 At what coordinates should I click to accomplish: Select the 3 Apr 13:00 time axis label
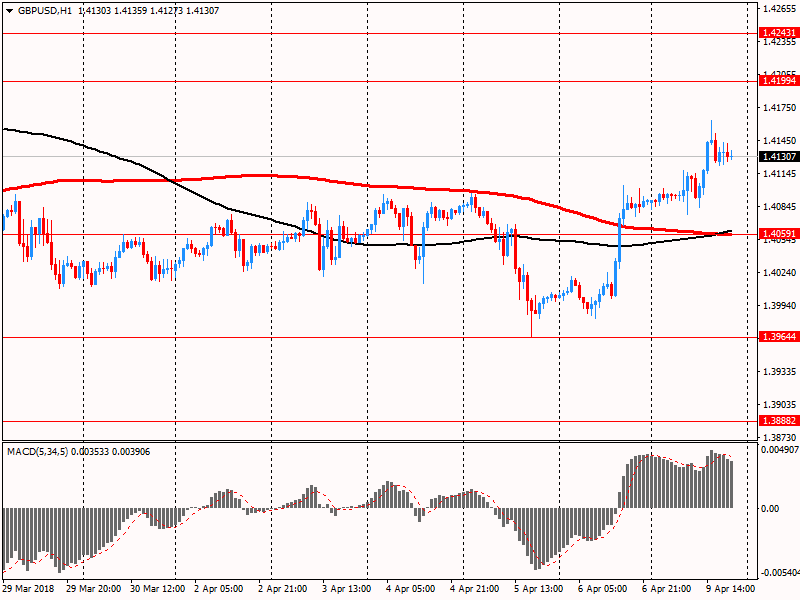[347, 589]
